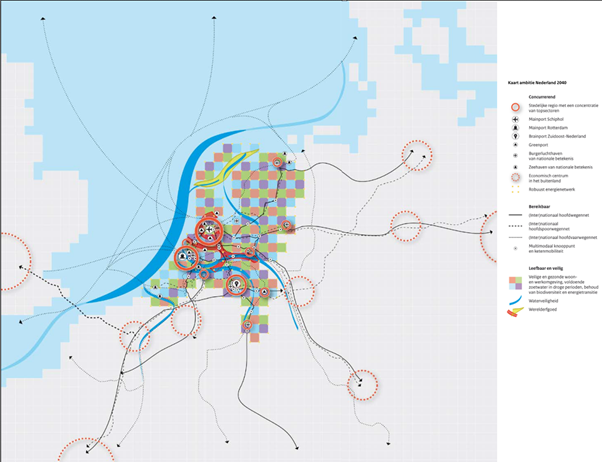602x462 pixels.
Task: Click the Zeehaven van nationale betekenis icon
Action: click(515, 167)
